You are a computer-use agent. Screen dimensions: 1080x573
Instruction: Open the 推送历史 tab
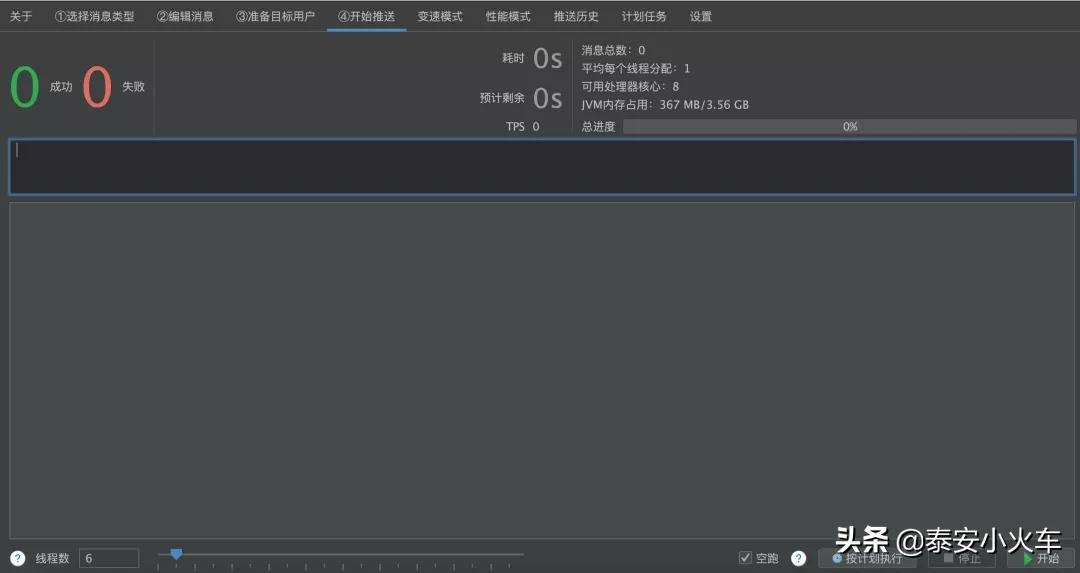tap(576, 16)
